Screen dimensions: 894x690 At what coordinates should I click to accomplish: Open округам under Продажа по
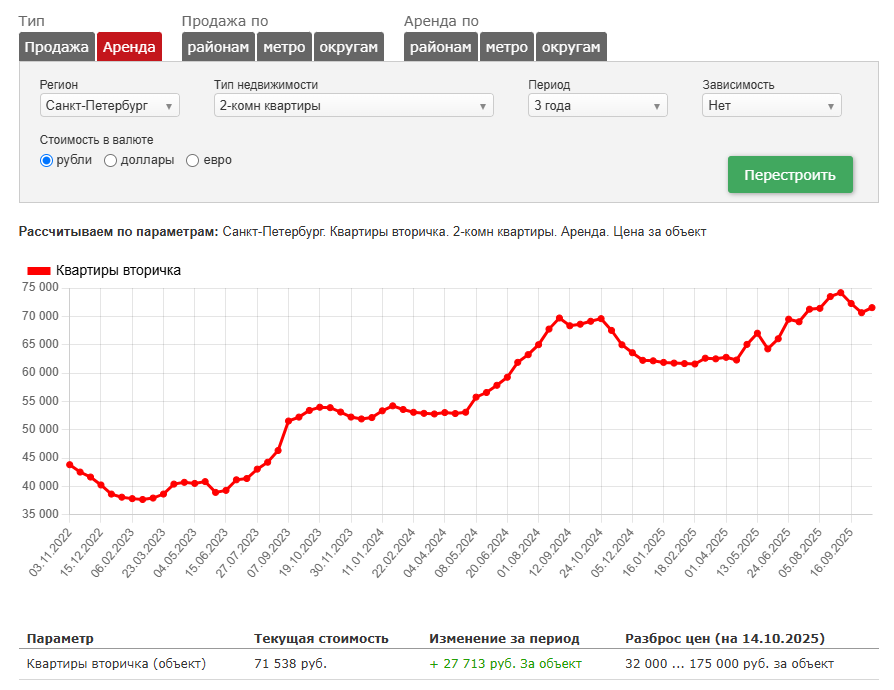(x=348, y=47)
